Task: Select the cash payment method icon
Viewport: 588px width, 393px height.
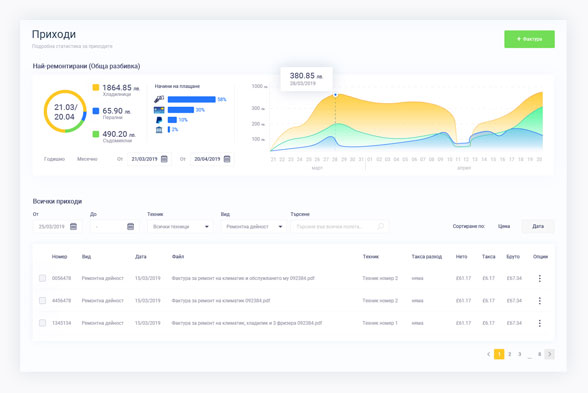Action: (x=159, y=99)
